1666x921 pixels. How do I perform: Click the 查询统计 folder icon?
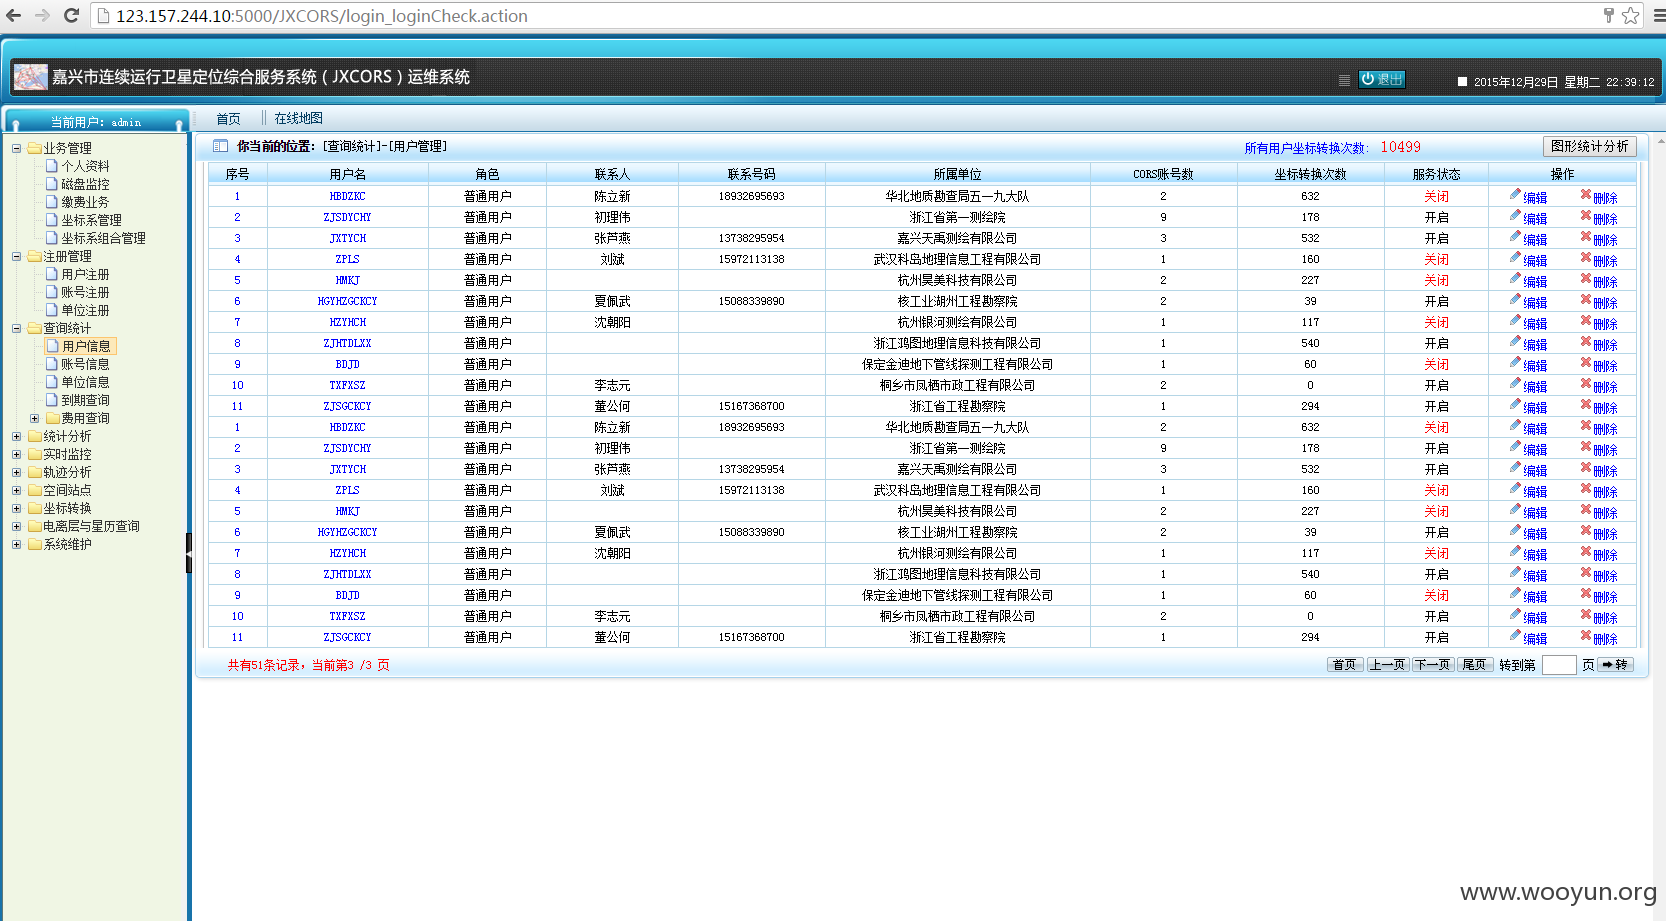tap(35, 328)
